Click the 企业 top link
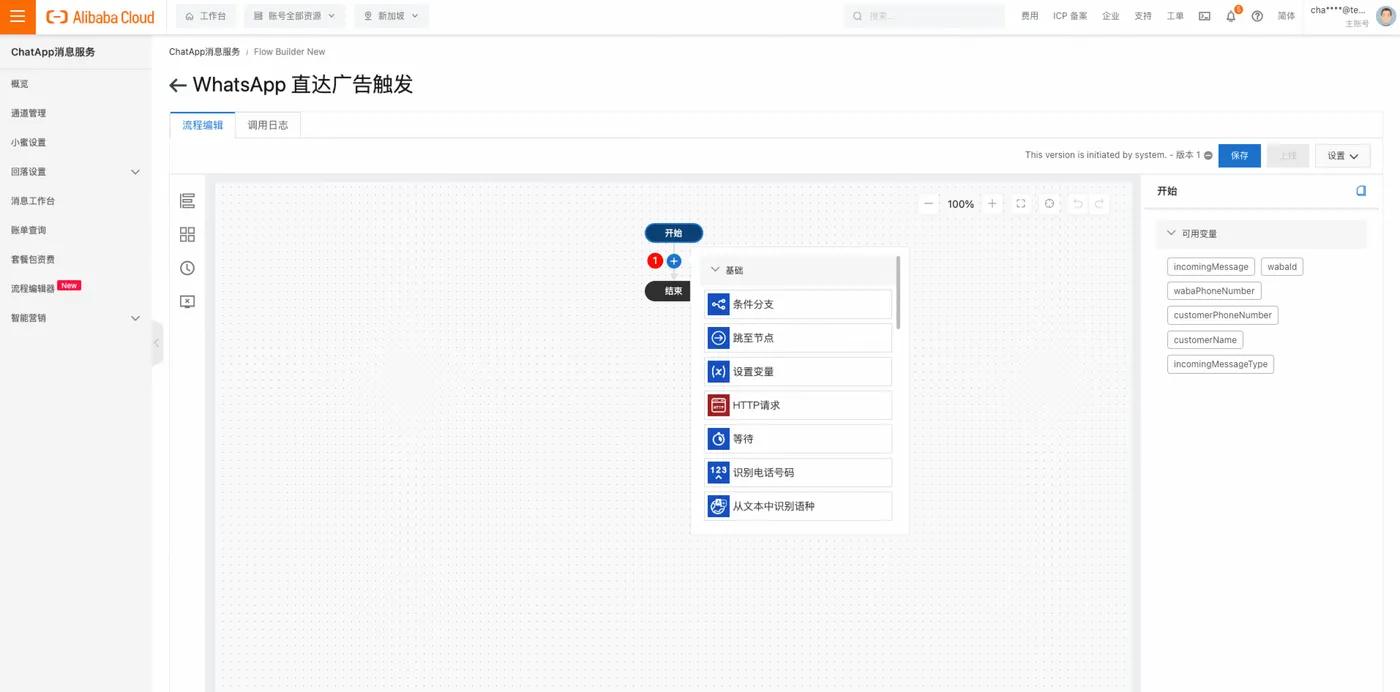 click(1111, 16)
